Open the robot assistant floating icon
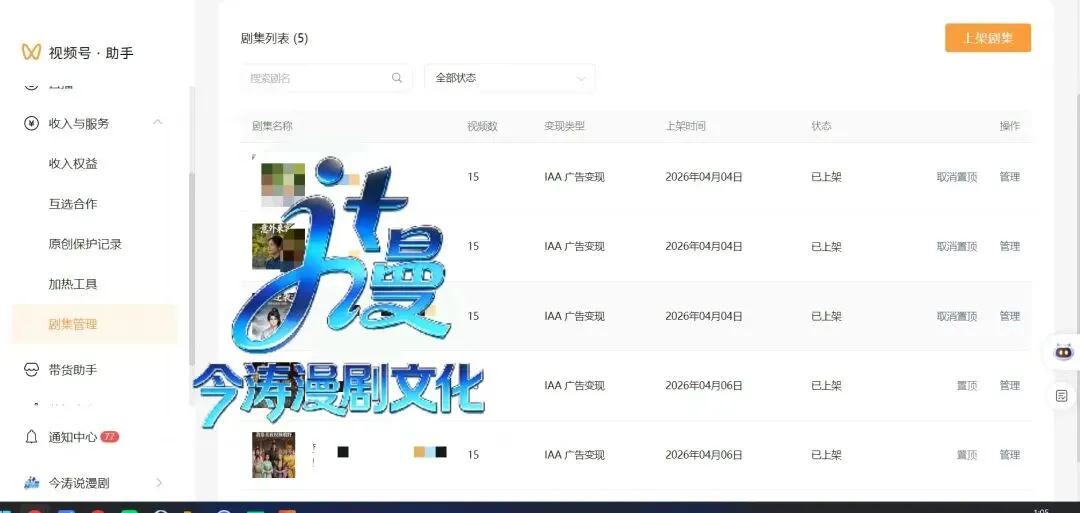This screenshot has height=513, width=1080. pos(1063,351)
